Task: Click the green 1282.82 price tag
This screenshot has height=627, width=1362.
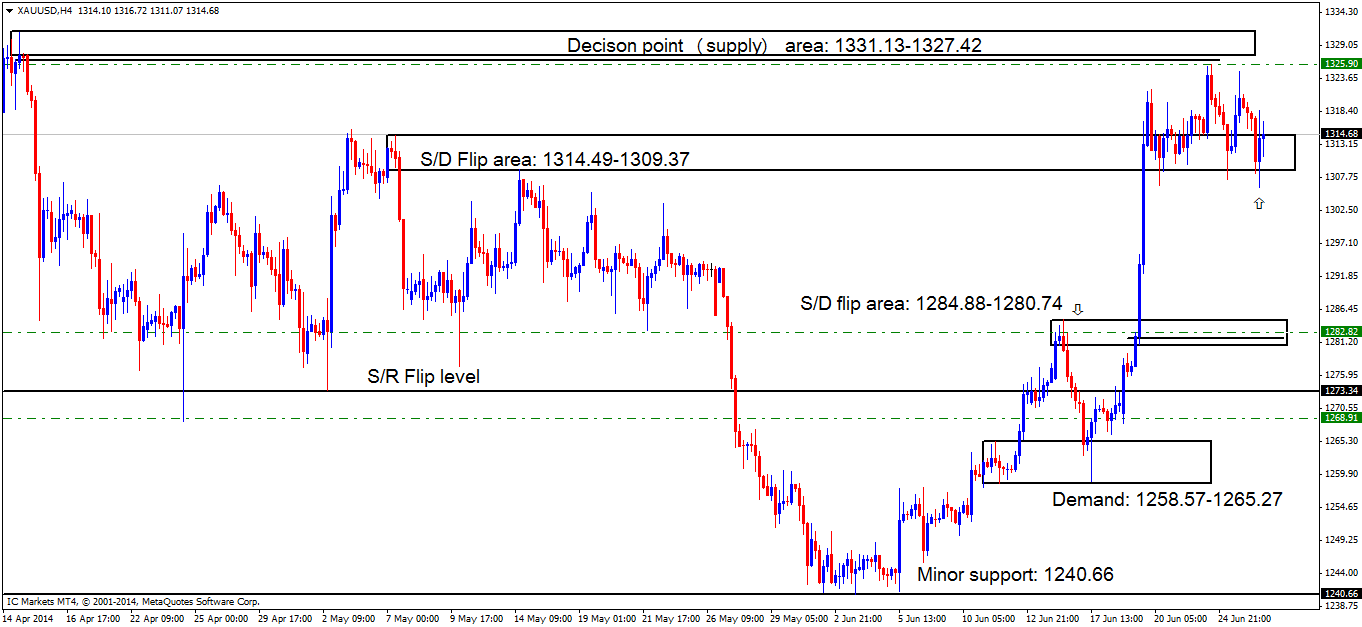Action: (x=1339, y=331)
